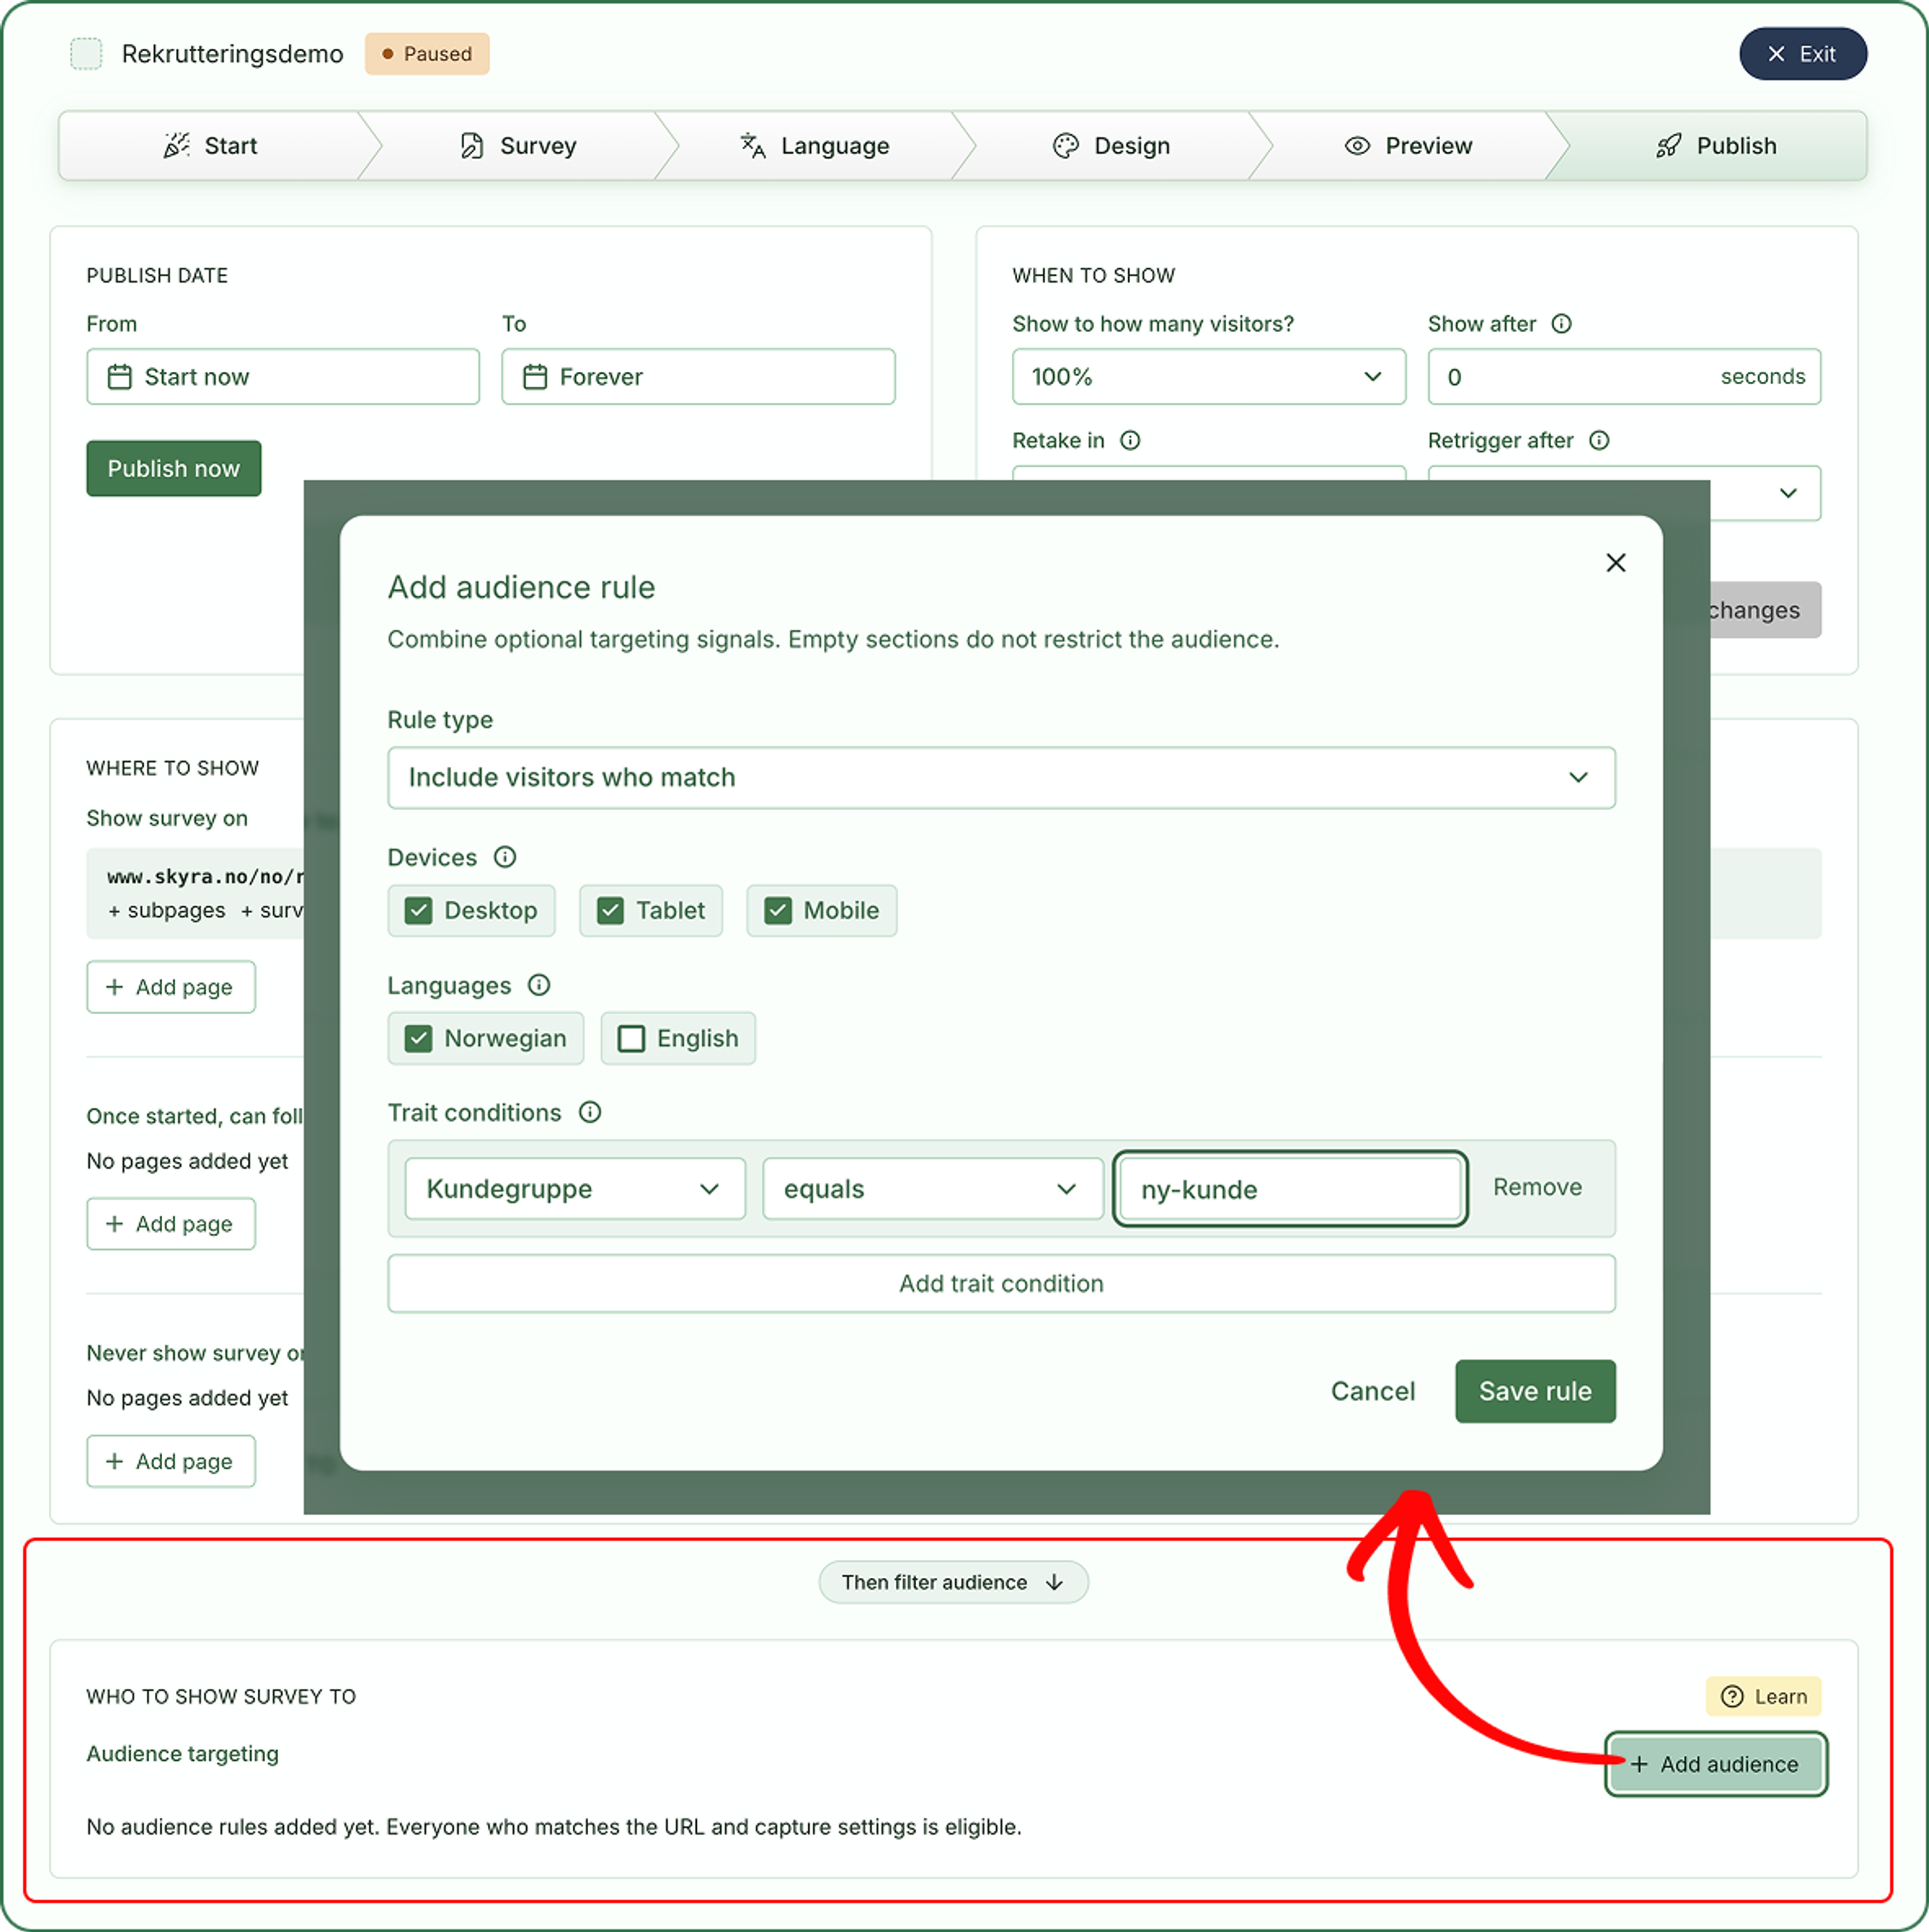Click the survey thumbnail next to Rekrutteringsdemo
This screenshot has height=1932, width=1929.
click(86, 54)
